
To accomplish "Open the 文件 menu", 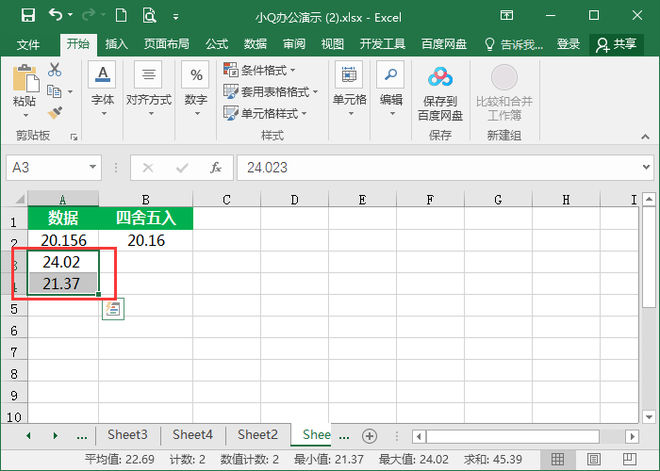I will 28,44.
